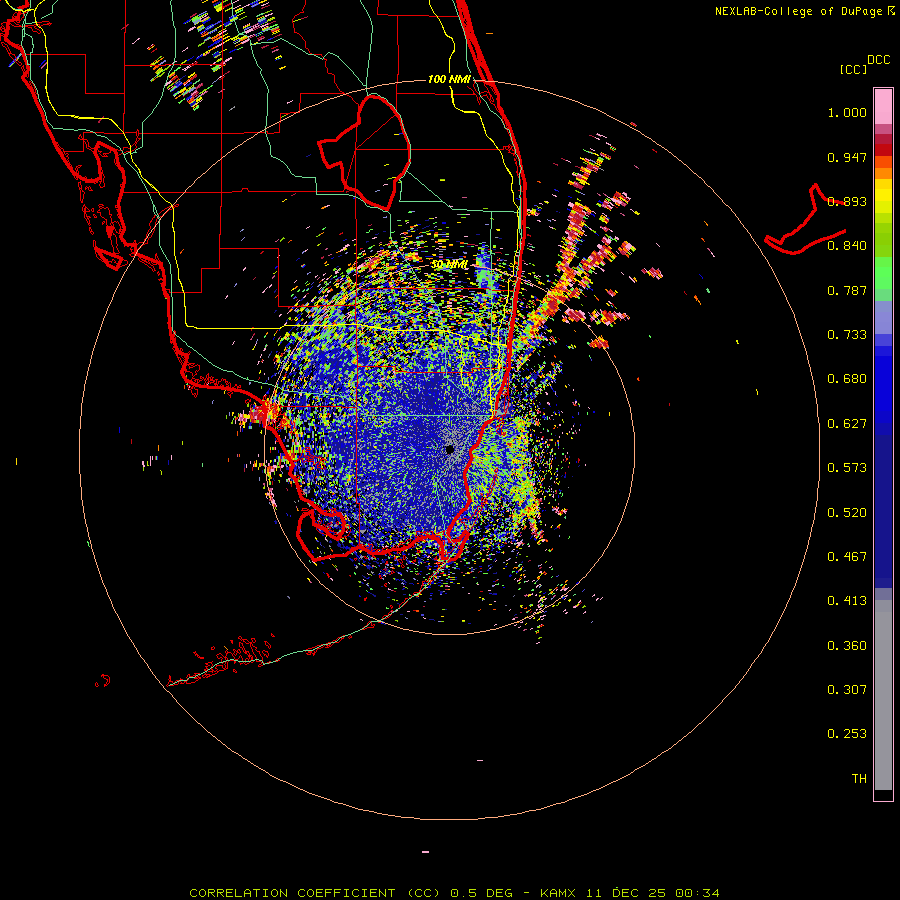
Task: Click the pink swatch at legend top
Action: tap(883, 107)
